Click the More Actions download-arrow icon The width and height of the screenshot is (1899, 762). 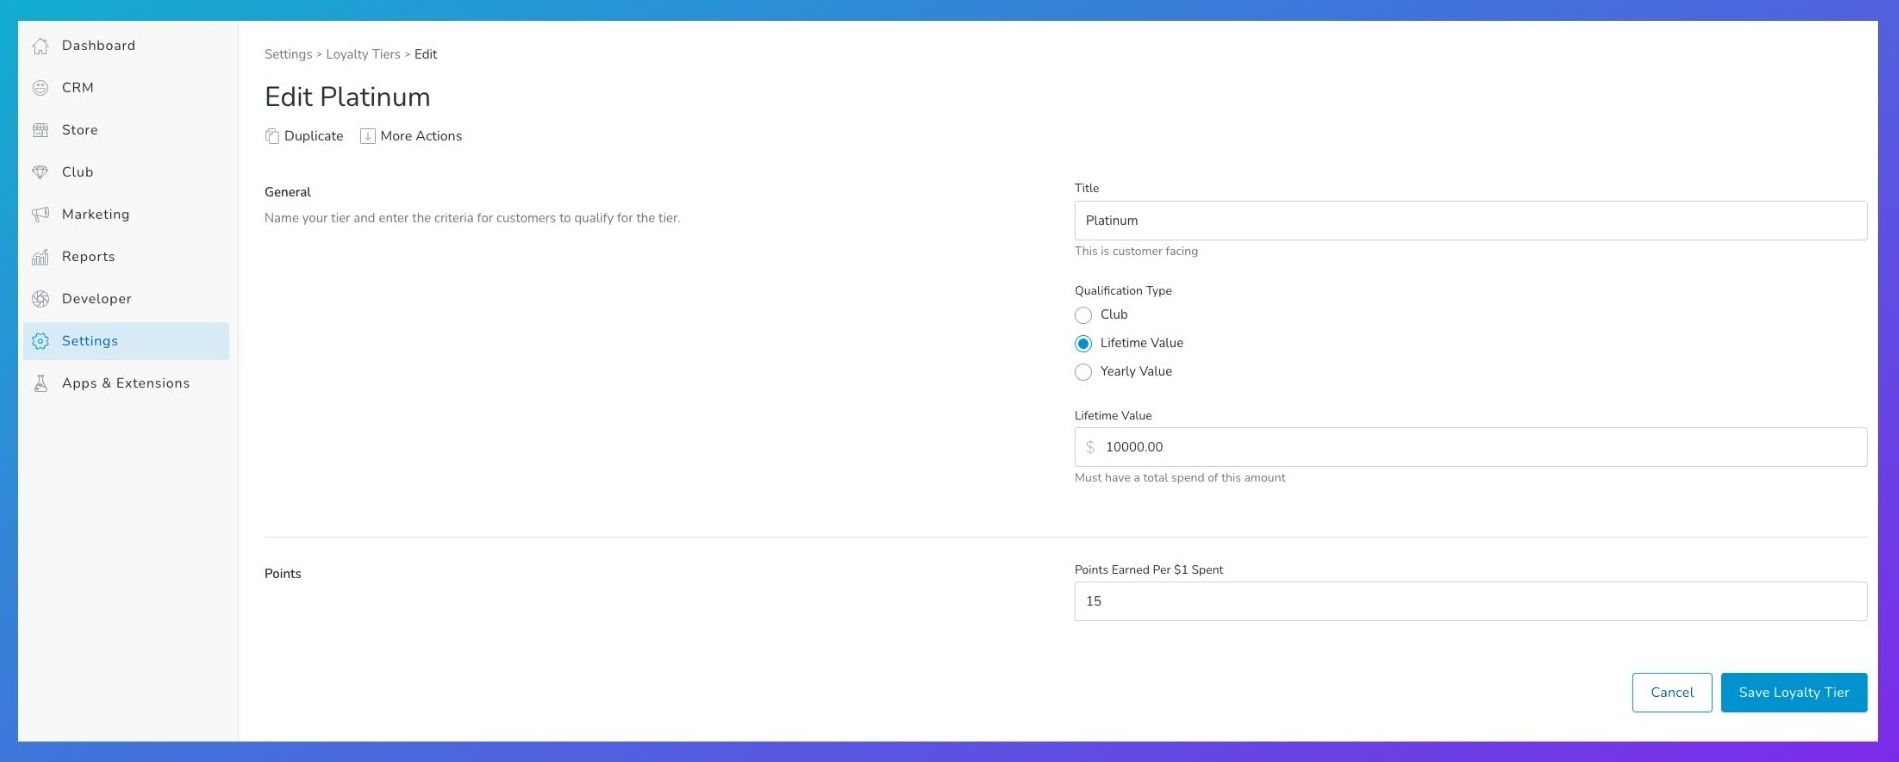368,136
